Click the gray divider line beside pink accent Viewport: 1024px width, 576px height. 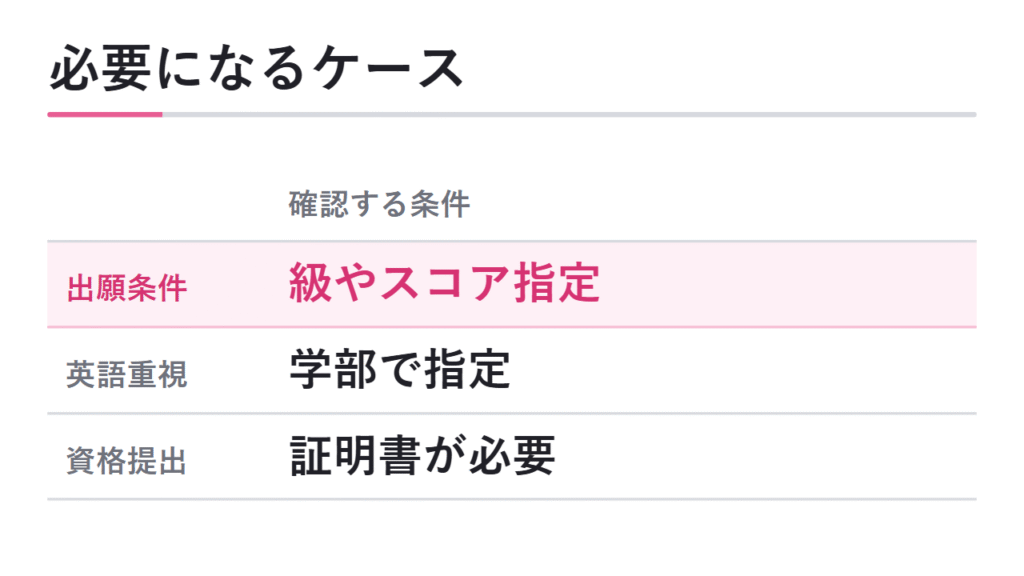click(569, 114)
